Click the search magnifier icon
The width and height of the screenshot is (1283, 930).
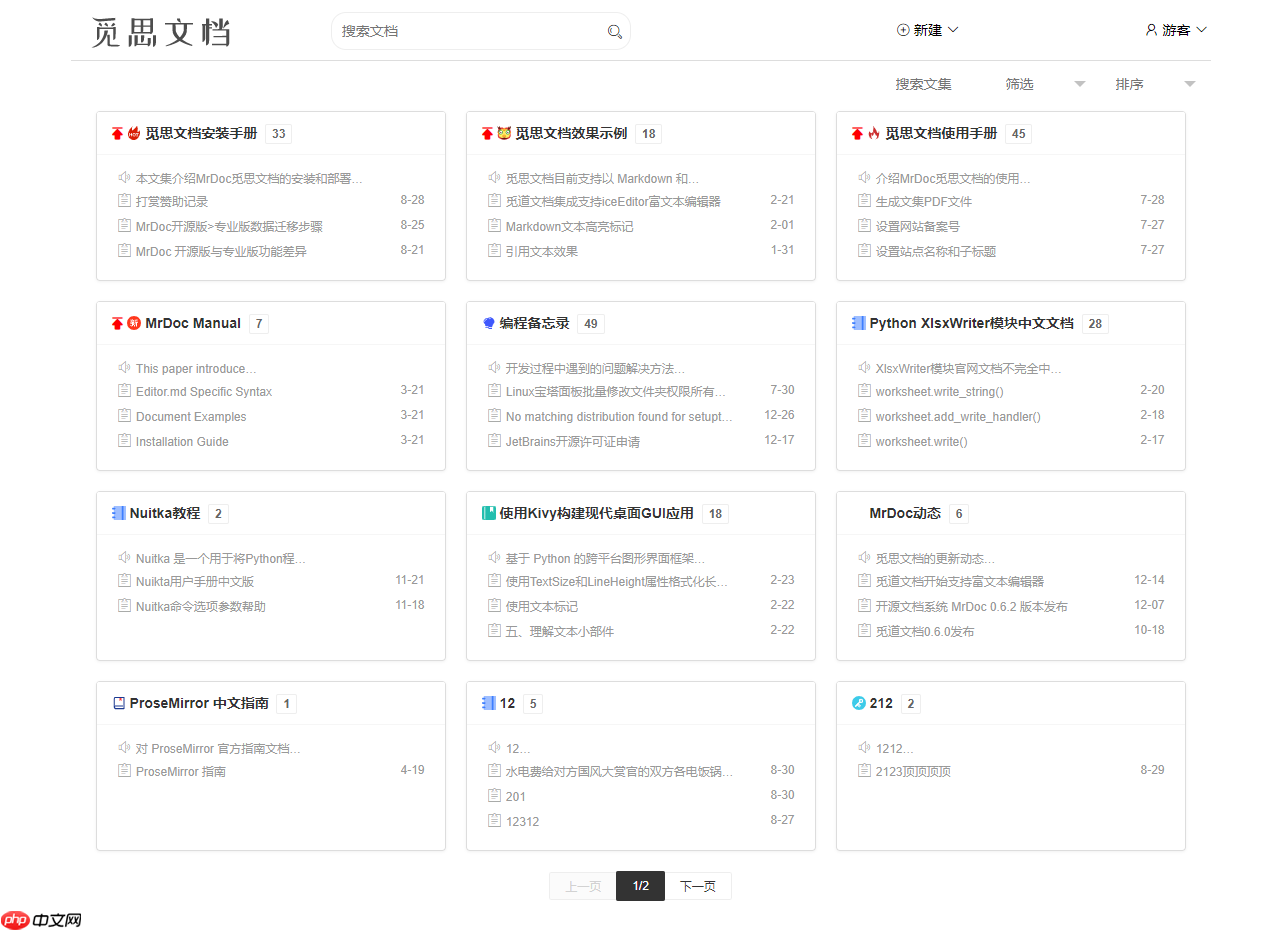pyautogui.click(x=614, y=31)
